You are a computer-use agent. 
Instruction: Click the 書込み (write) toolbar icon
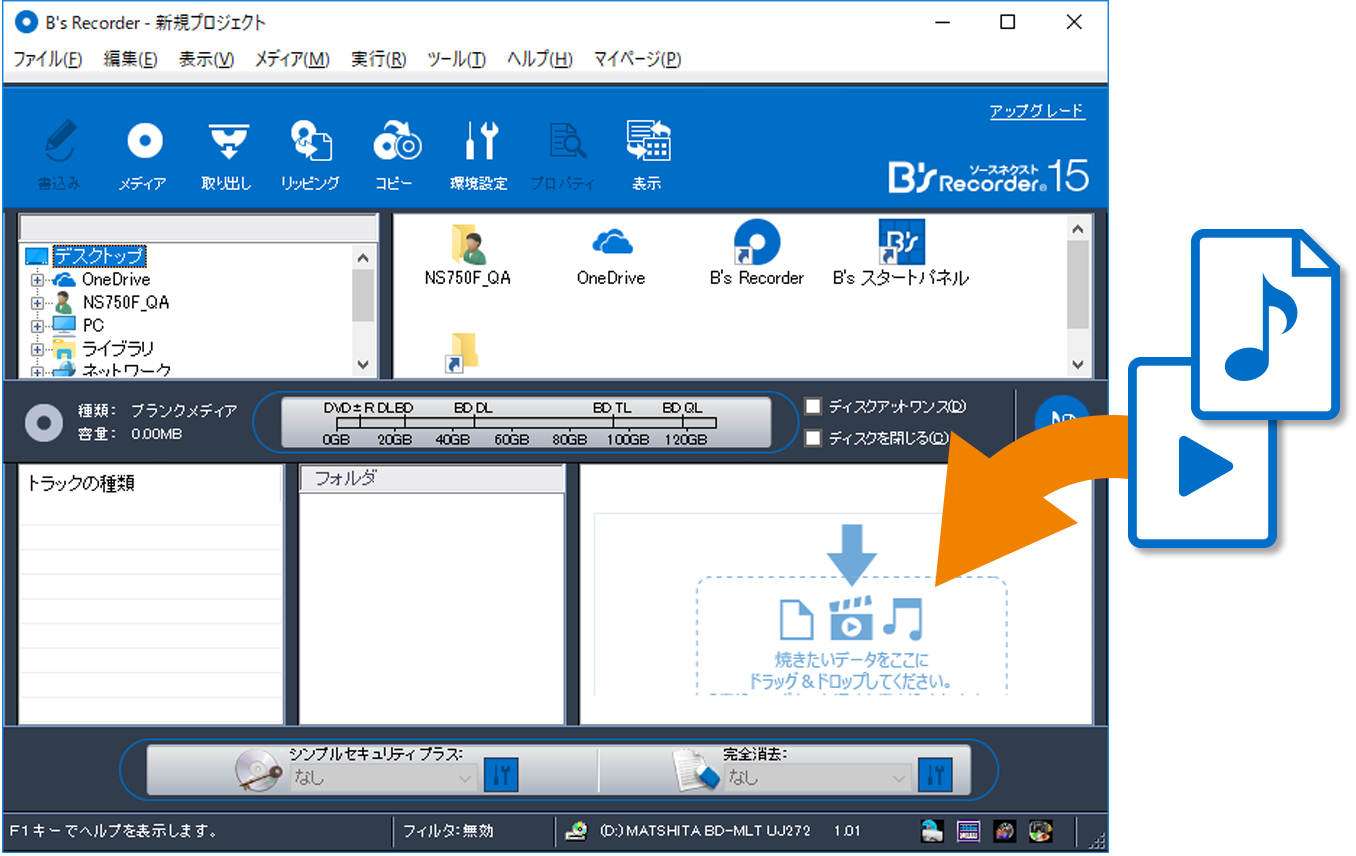coord(60,142)
